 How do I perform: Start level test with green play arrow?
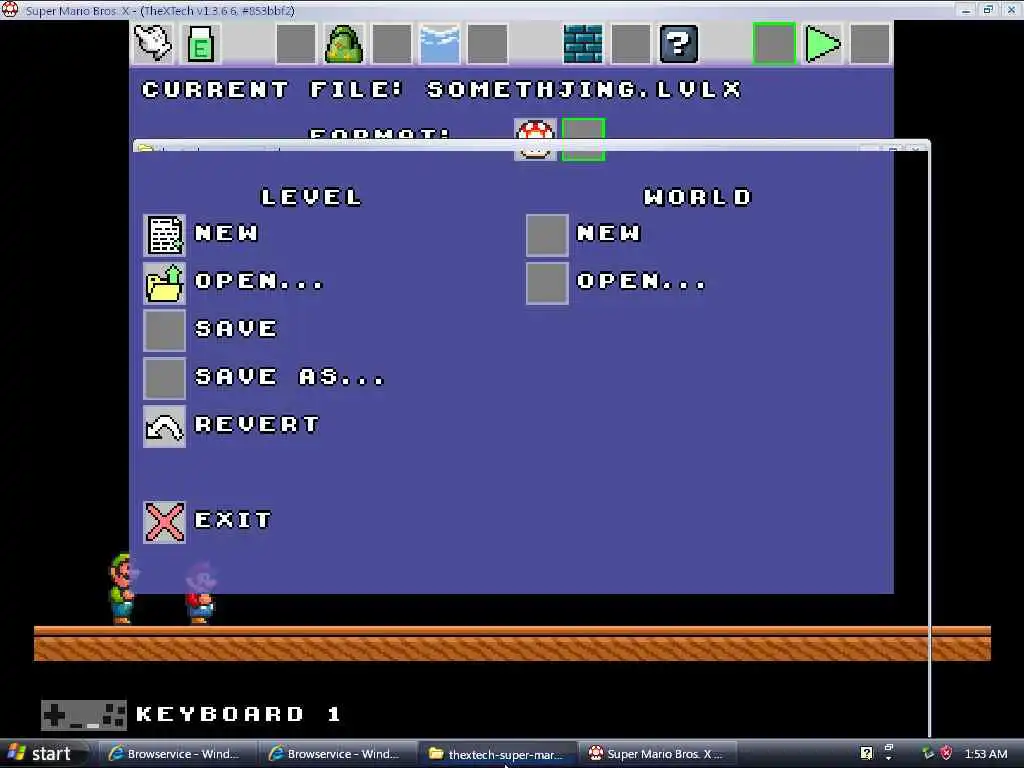[x=822, y=44]
